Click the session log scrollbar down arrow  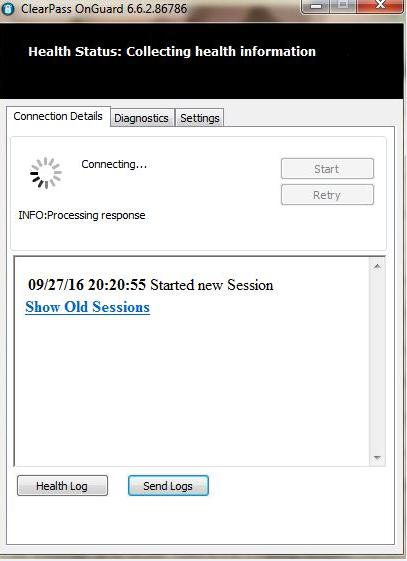coord(377,458)
